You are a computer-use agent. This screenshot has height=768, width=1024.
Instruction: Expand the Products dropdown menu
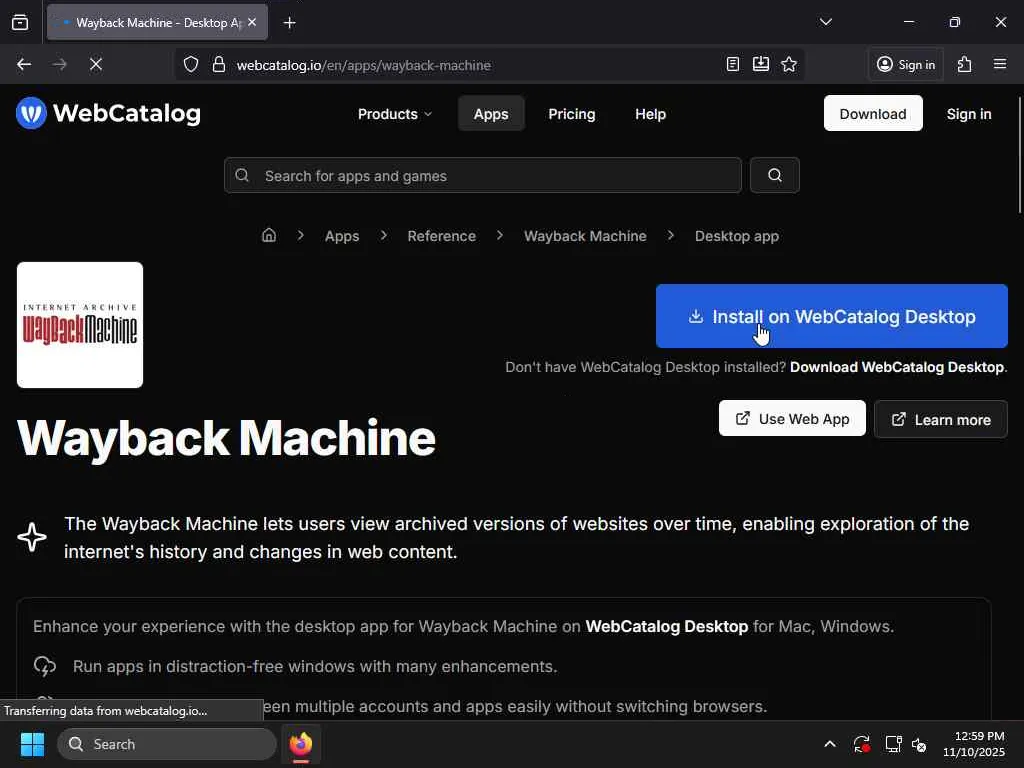pyautogui.click(x=394, y=114)
